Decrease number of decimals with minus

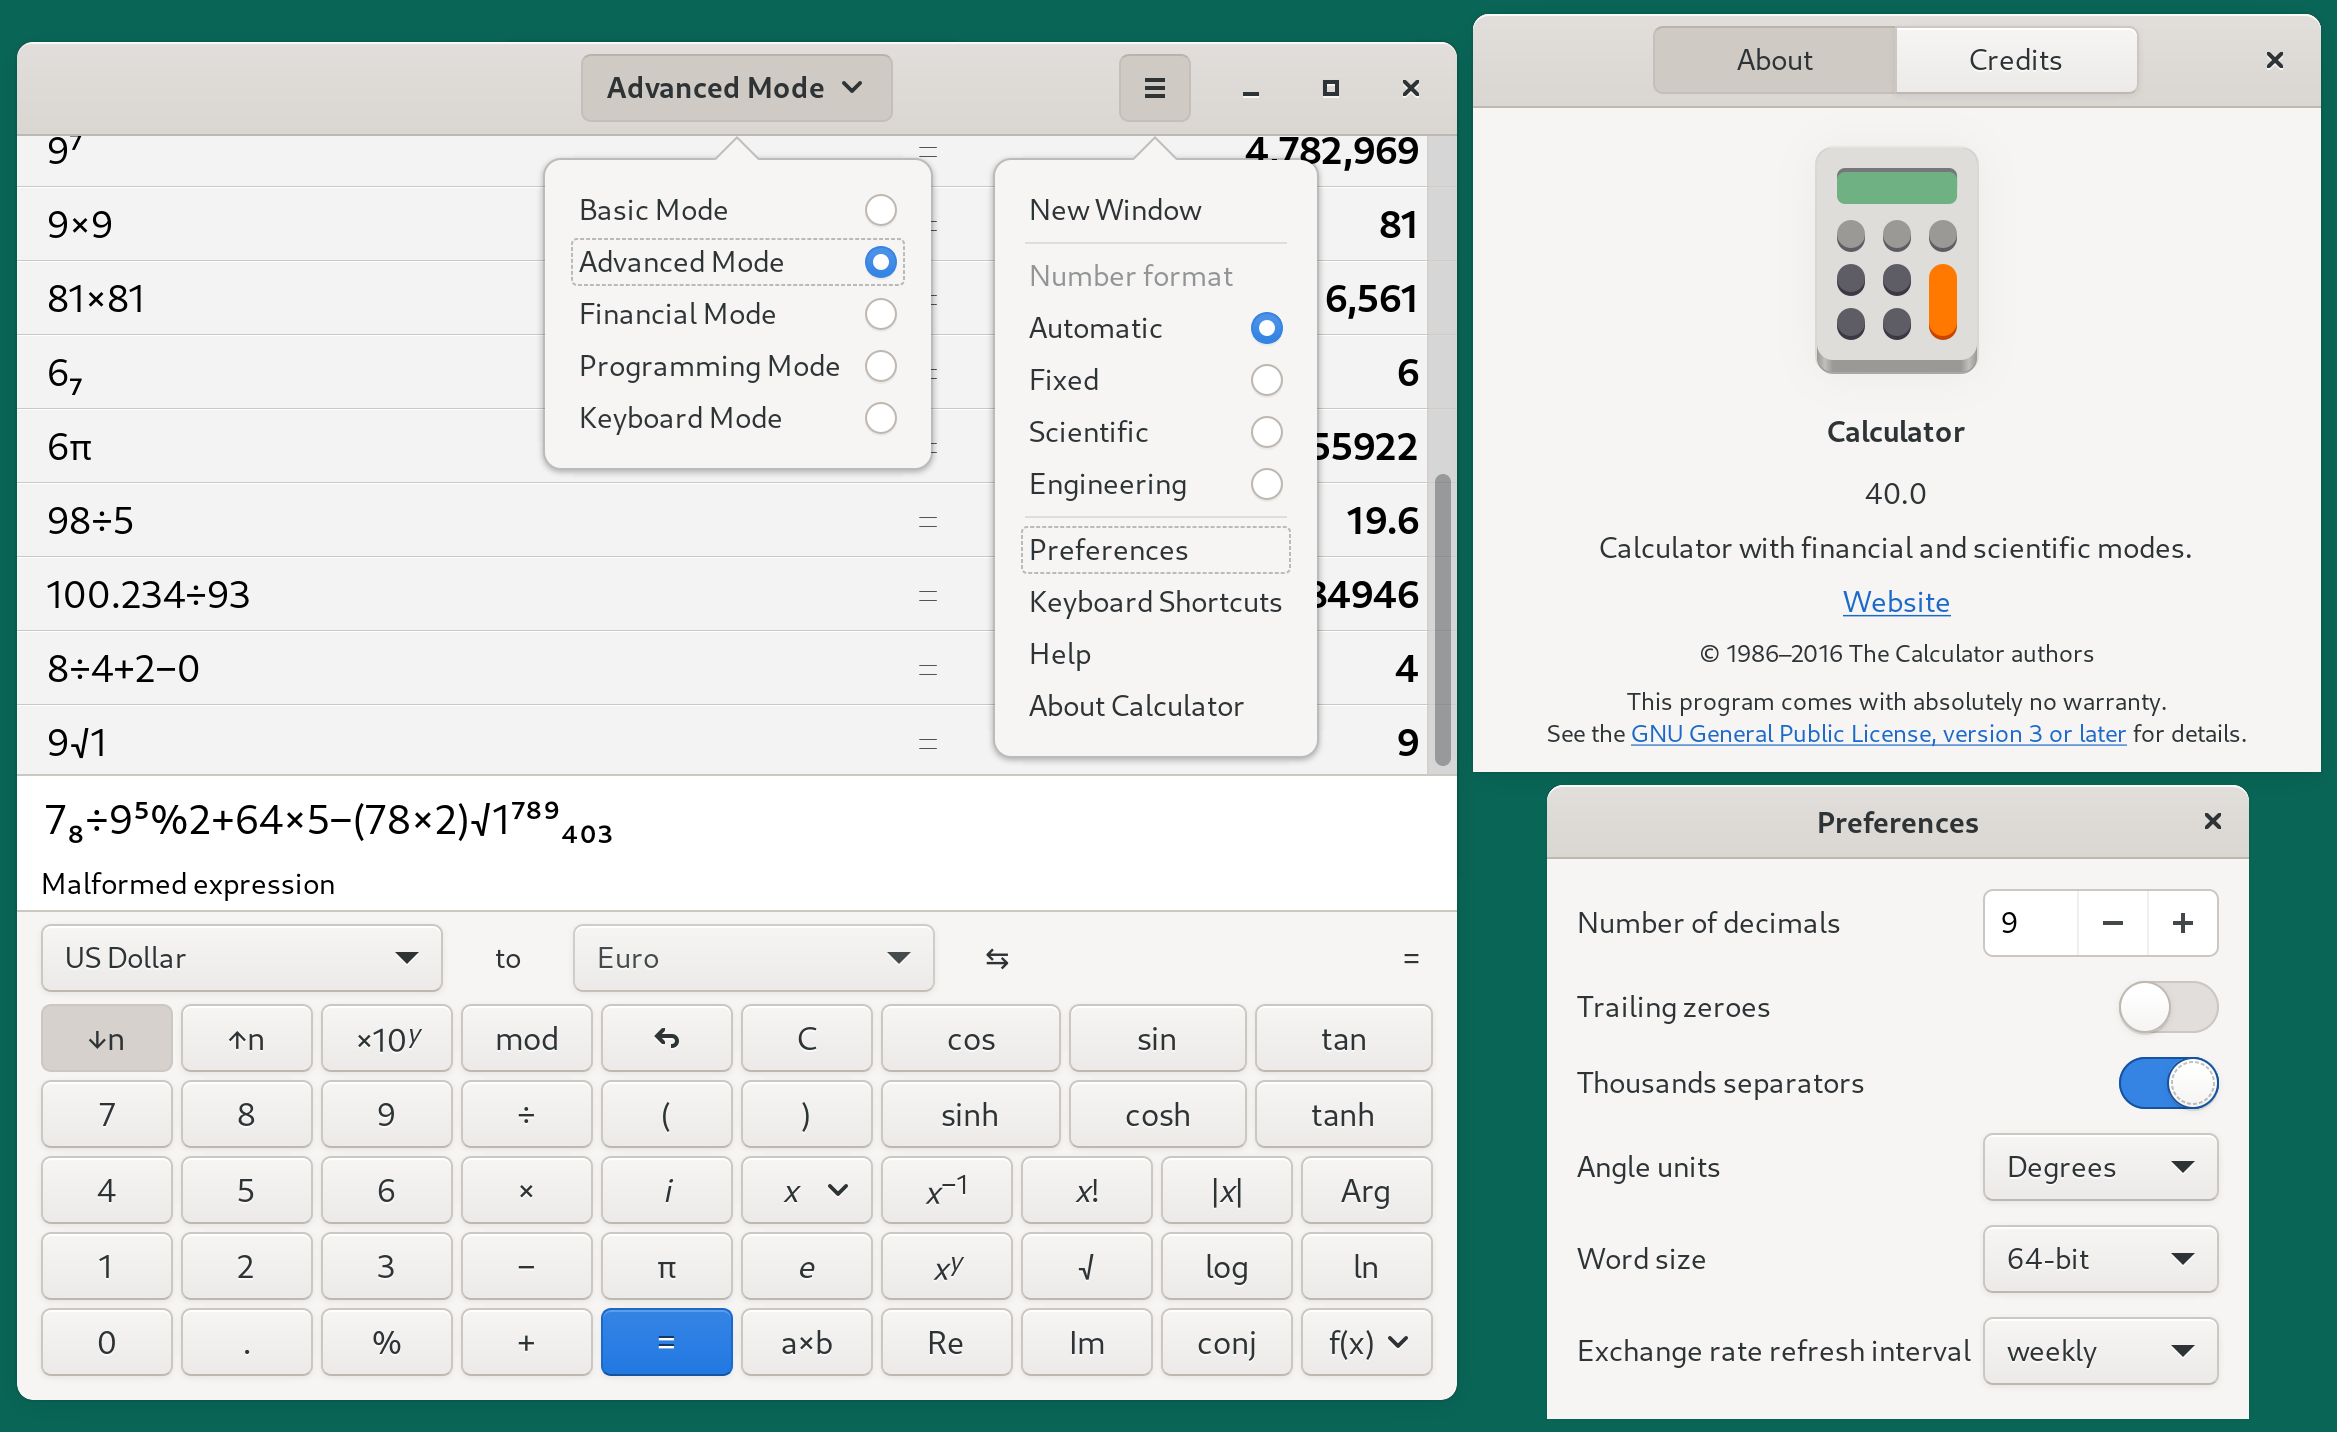pos(2113,923)
